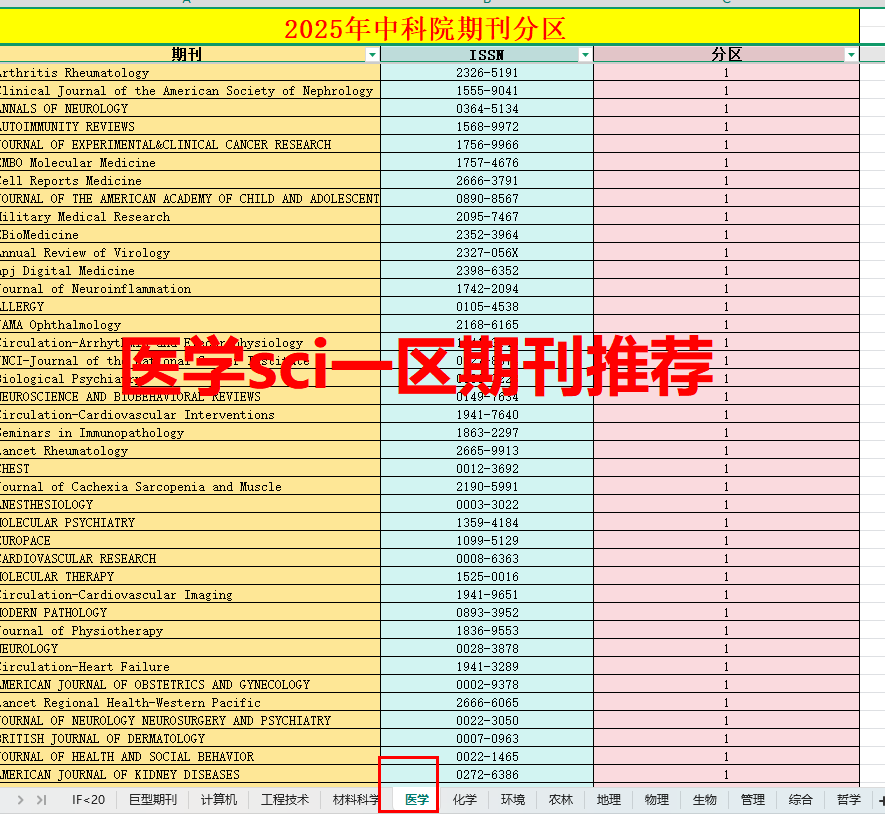Screen dimensions: 885x814
Task: Switch to the 生物 sheet tab
Action: point(704,799)
